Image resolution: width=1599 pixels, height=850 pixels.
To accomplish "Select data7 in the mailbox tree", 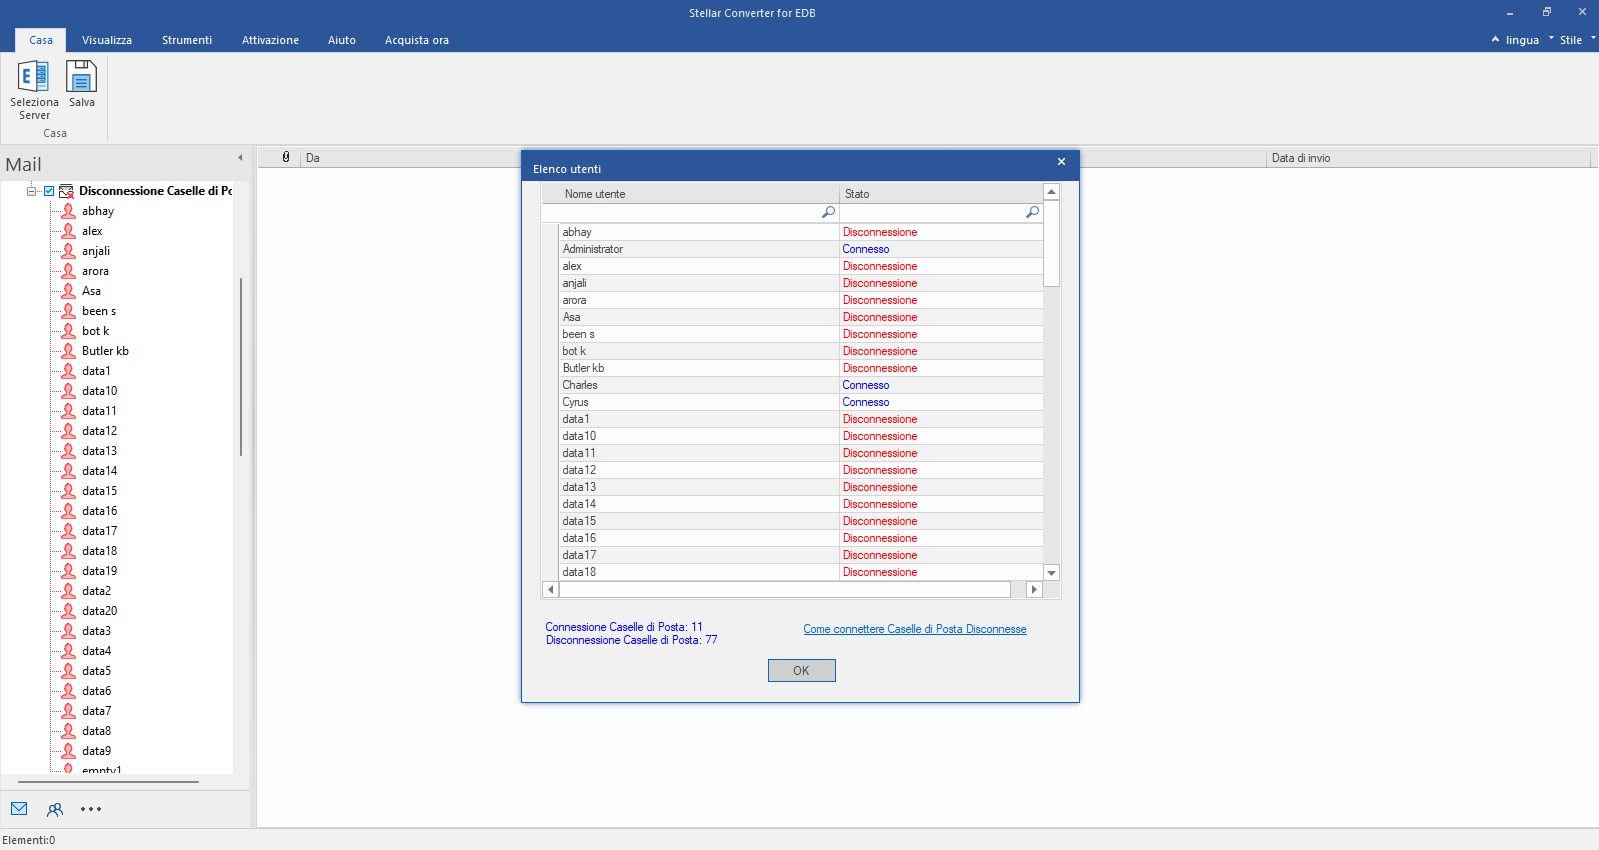I will [97, 711].
